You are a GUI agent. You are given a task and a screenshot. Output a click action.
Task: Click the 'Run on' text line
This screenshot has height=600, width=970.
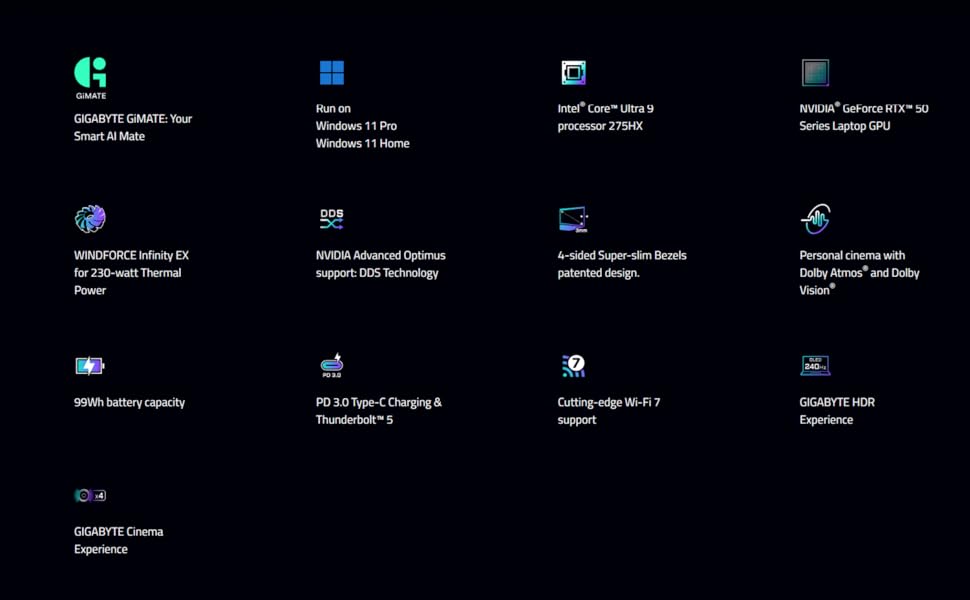pyautogui.click(x=333, y=108)
